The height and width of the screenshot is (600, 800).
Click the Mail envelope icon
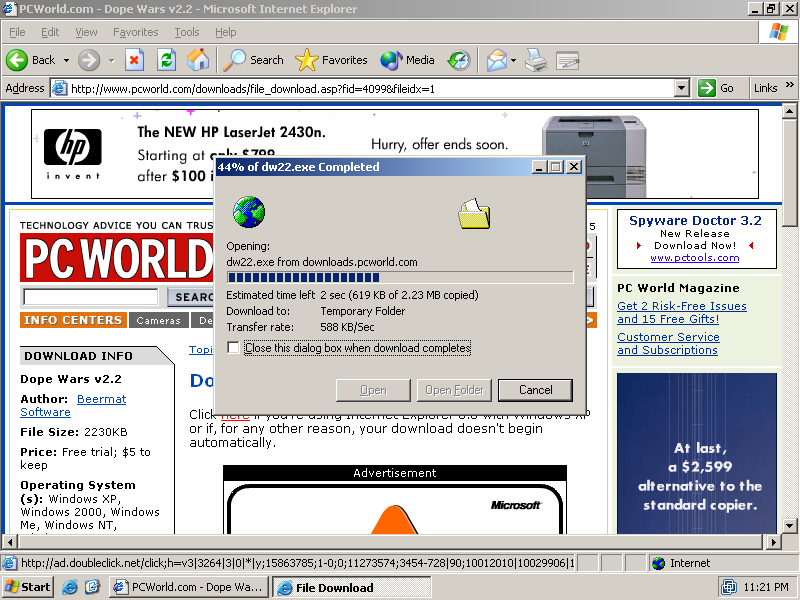[x=496, y=60]
